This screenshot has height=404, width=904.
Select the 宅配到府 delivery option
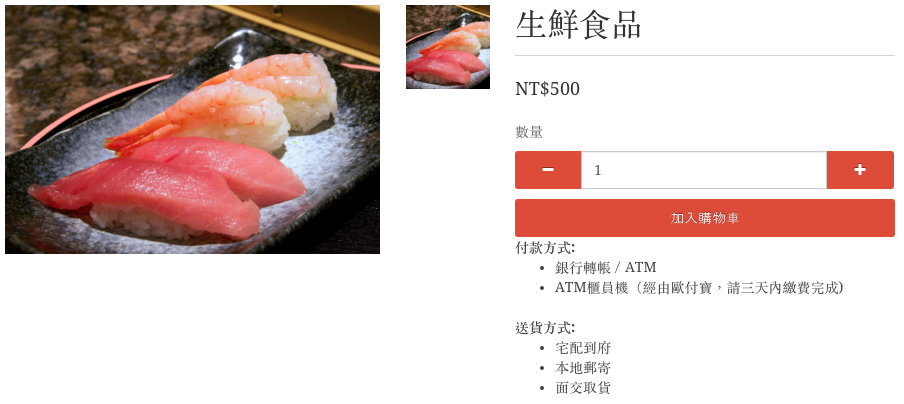[583, 348]
